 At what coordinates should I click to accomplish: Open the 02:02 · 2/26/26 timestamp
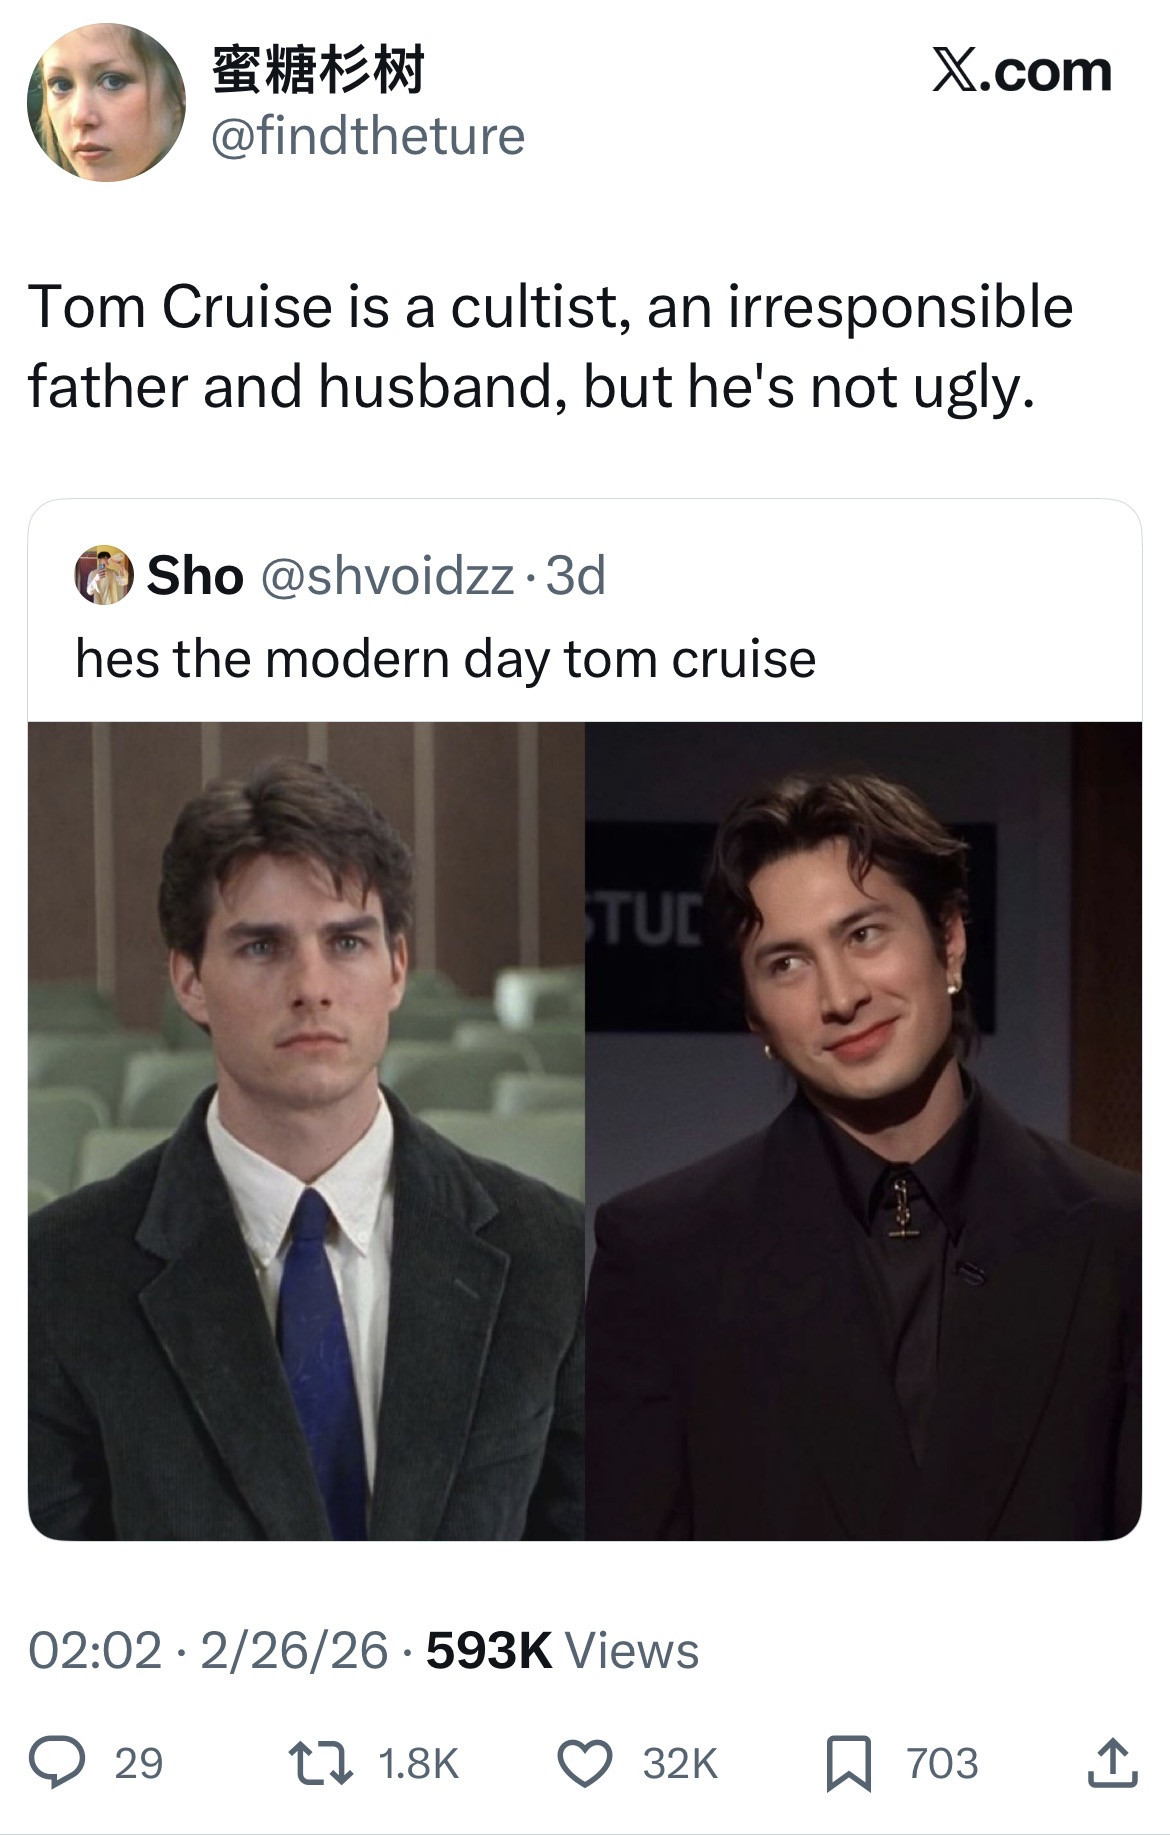(x=208, y=1650)
